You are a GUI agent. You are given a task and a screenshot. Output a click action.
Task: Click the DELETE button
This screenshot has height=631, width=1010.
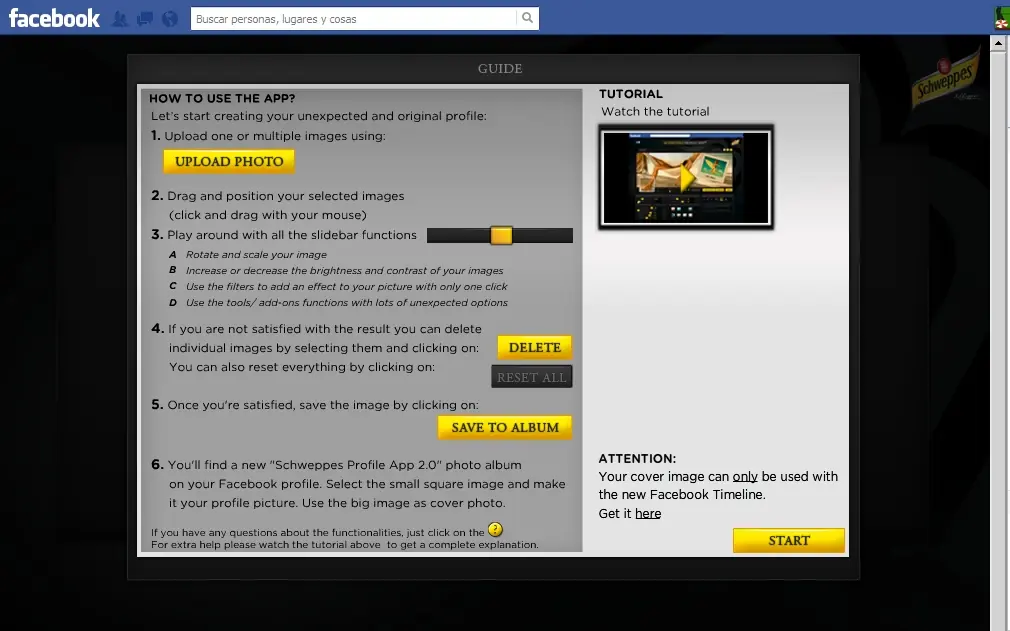(x=535, y=348)
